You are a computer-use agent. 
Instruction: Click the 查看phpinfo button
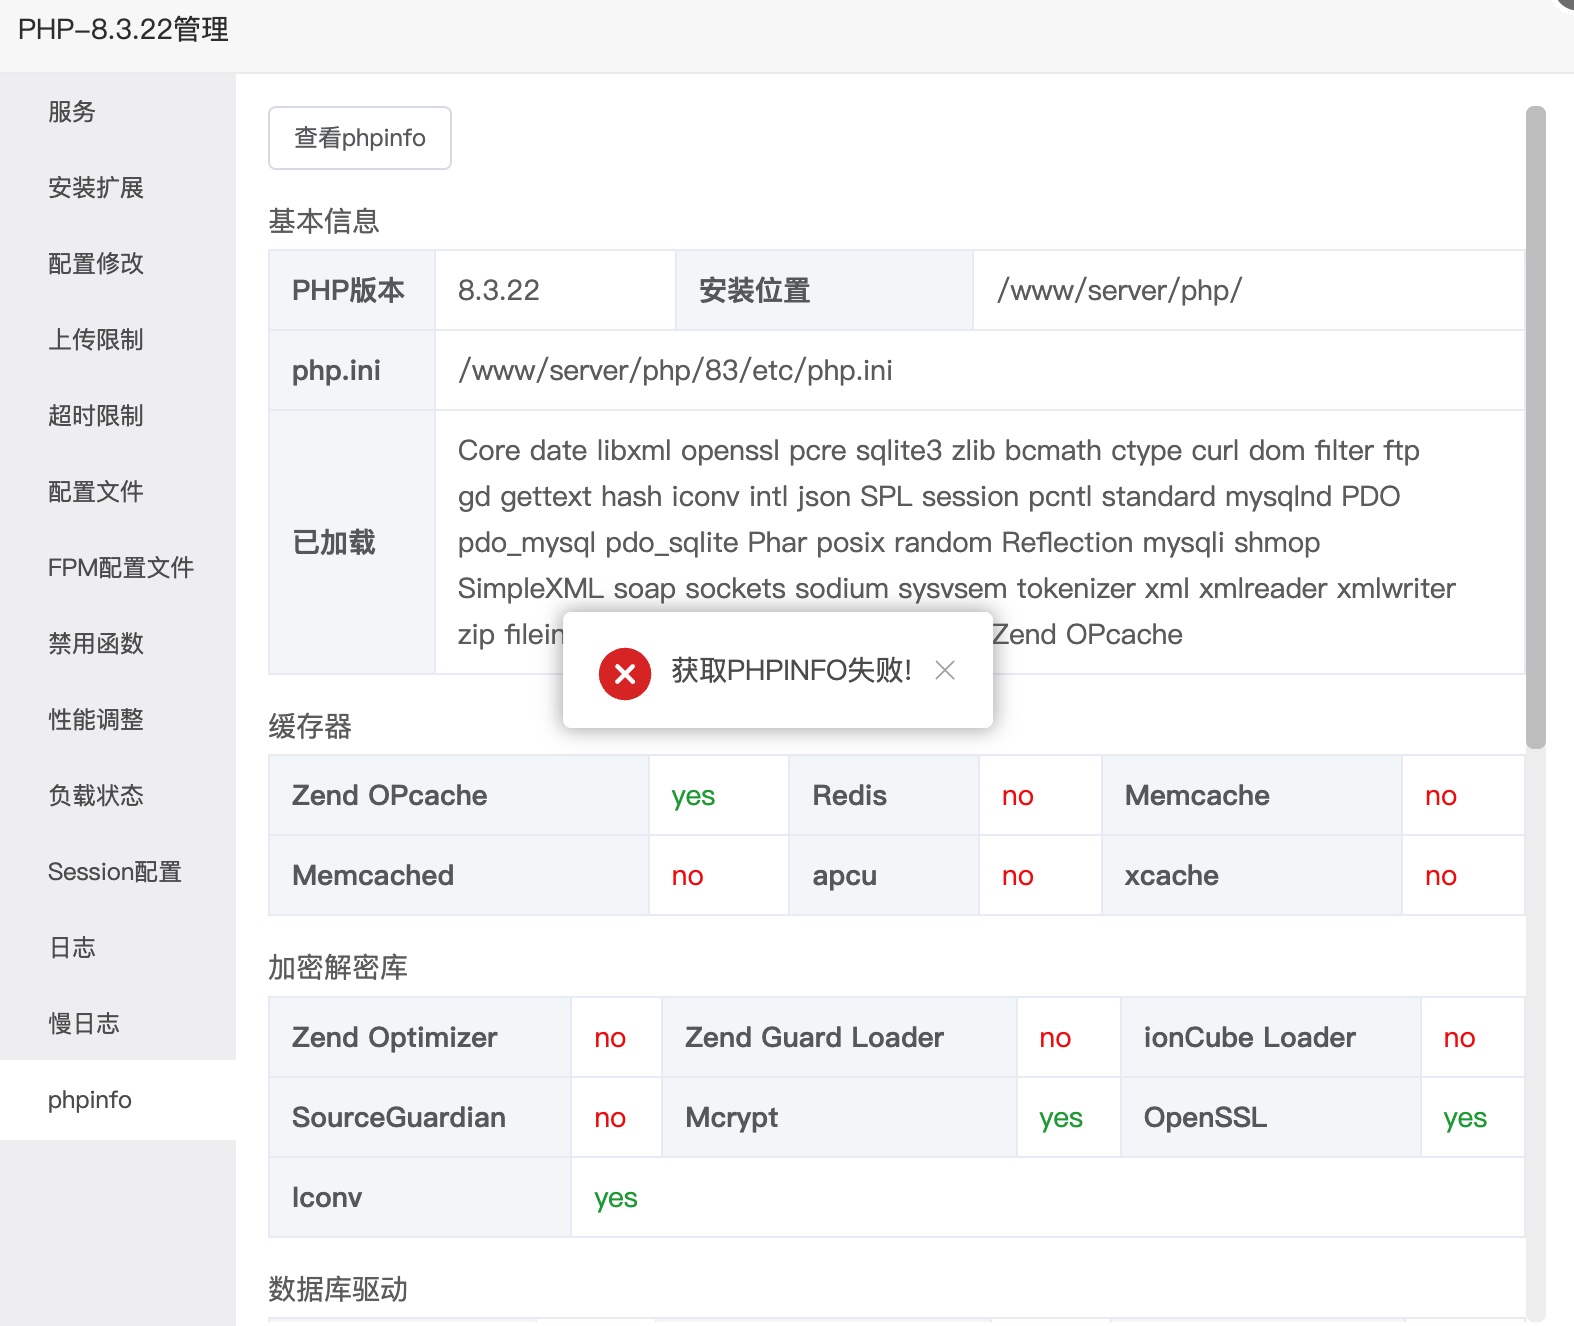(x=360, y=138)
